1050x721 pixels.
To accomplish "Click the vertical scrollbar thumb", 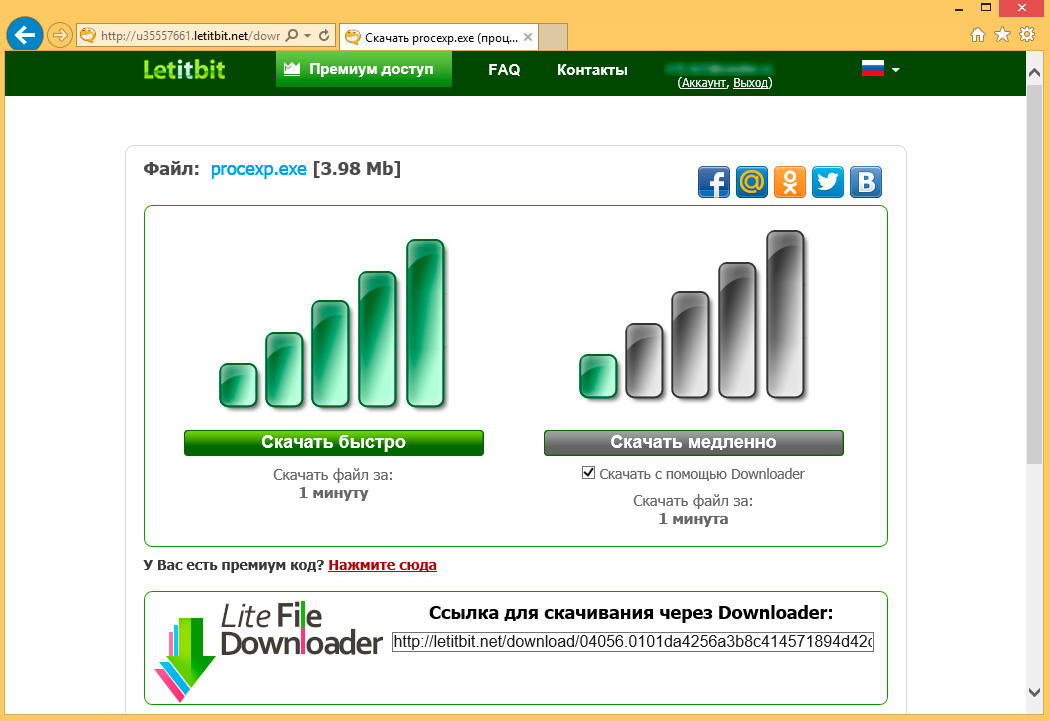I will click(x=1035, y=273).
